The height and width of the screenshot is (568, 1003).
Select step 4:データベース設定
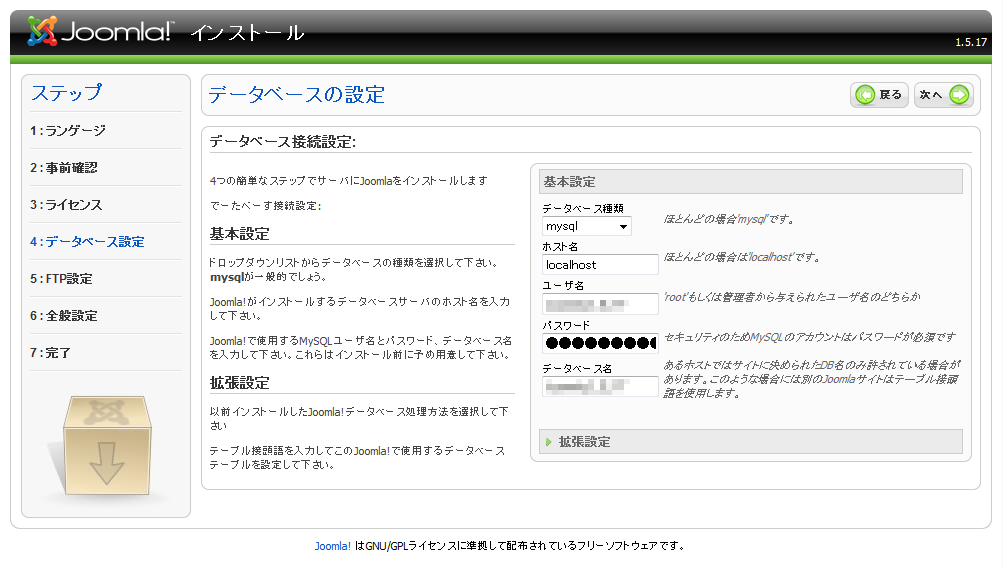click(x=87, y=242)
